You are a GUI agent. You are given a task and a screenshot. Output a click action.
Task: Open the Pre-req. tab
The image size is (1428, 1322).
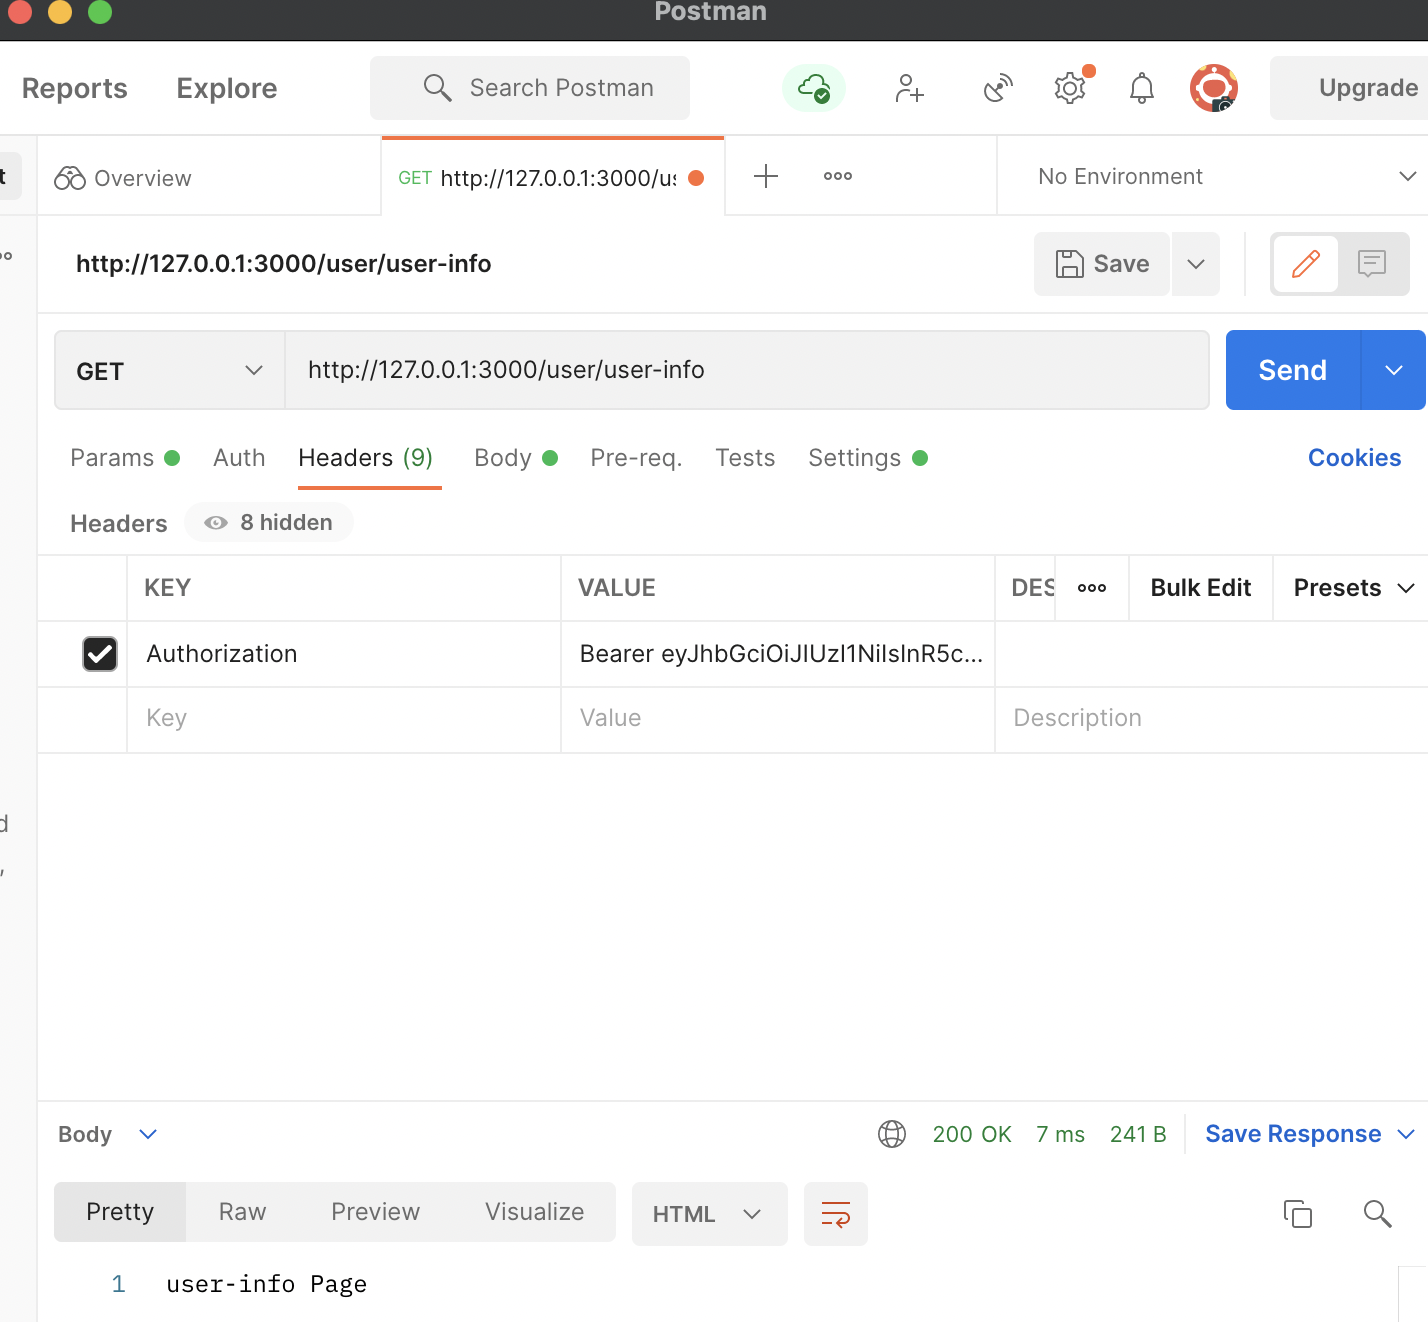tap(636, 458)
